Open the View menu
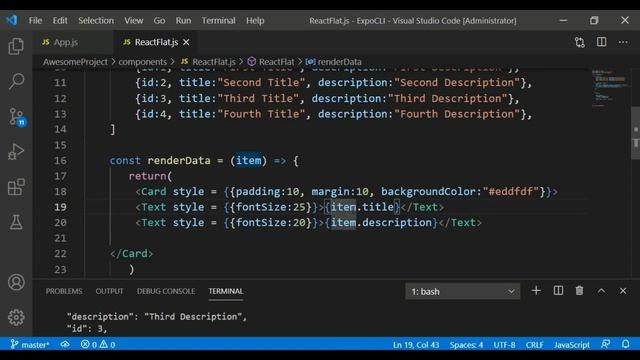Screen dimensions: 640x360 click(133, 20)
